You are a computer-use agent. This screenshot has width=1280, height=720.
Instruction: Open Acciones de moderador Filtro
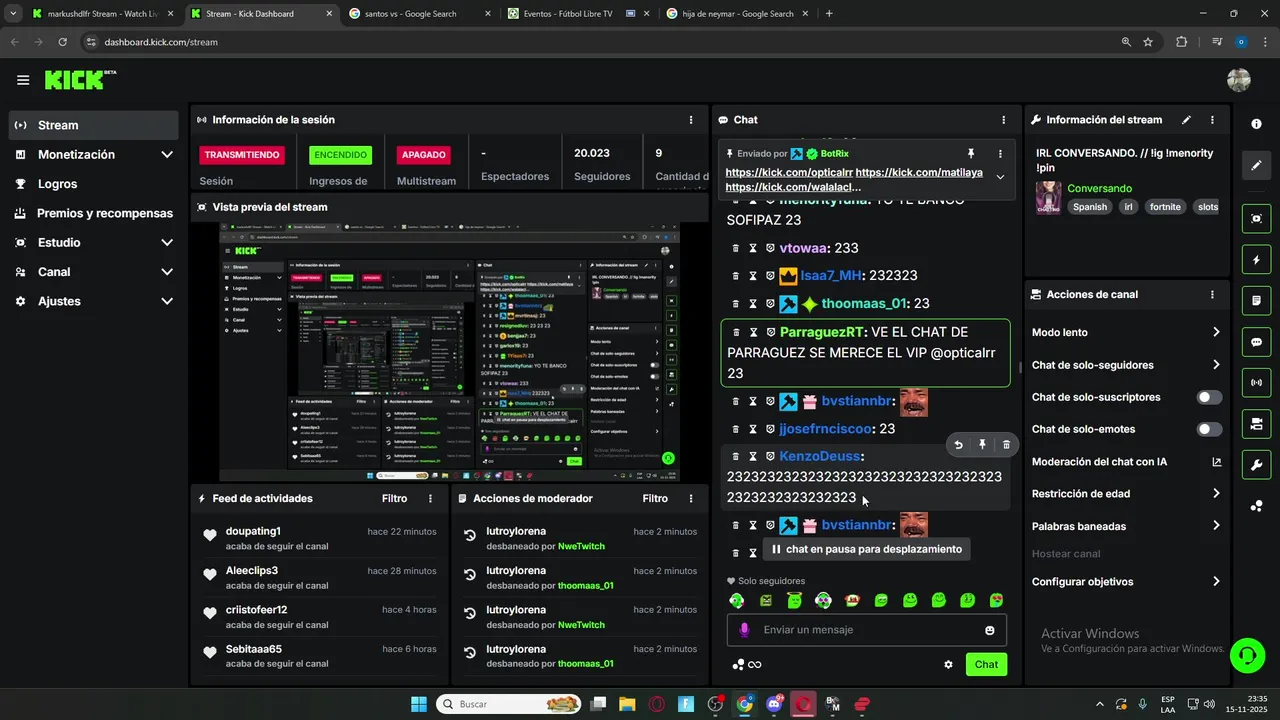coord(655,498)
